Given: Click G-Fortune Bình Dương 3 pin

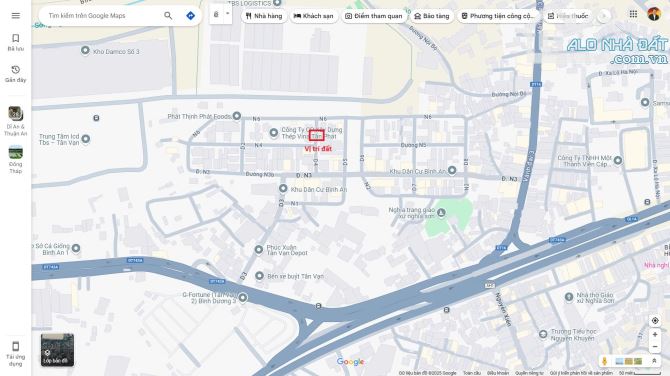Looking at the screenshot, I should [243, 297].
